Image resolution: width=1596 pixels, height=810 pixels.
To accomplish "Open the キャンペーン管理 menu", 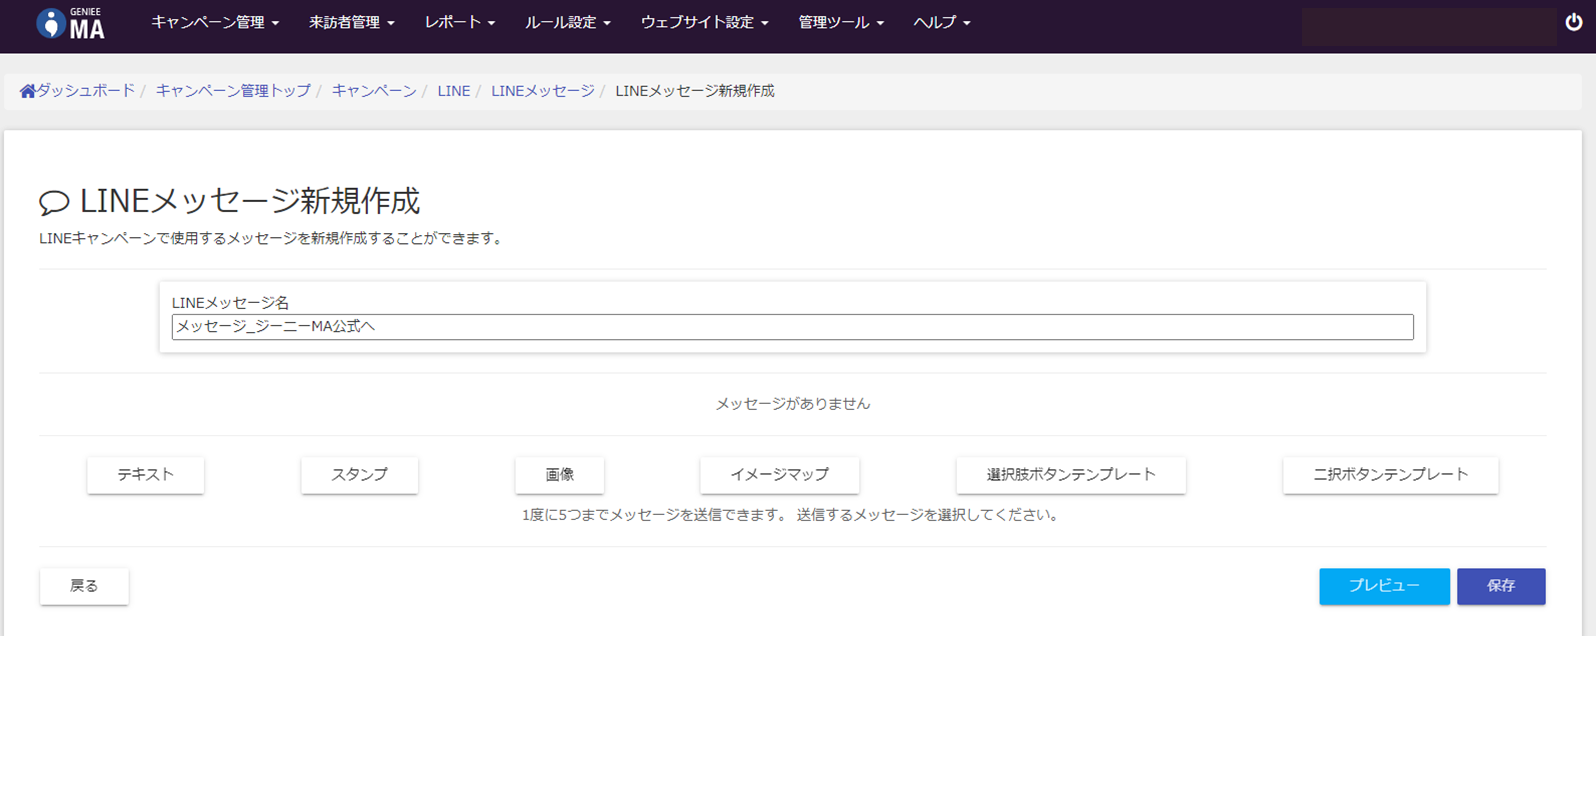I will click(x=215, y=22).
